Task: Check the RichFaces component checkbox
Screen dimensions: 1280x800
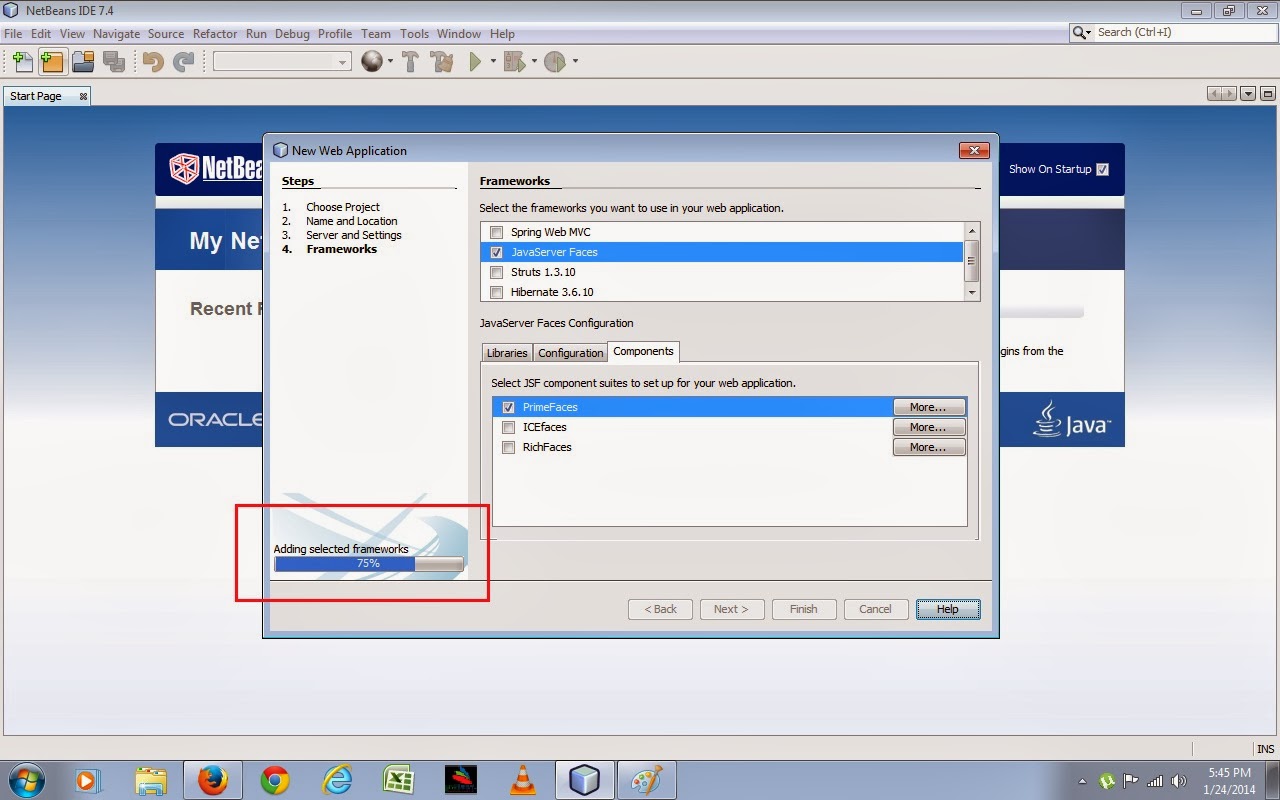Action: tap(508, 447)
